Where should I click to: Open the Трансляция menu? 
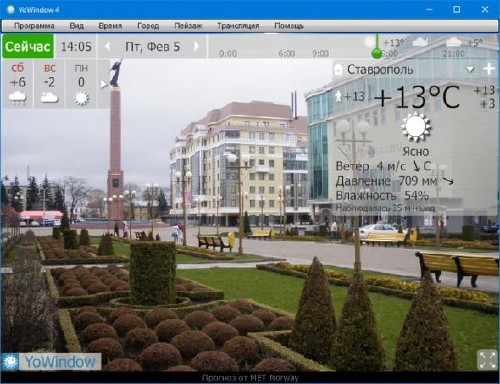[x=238, y=26]
